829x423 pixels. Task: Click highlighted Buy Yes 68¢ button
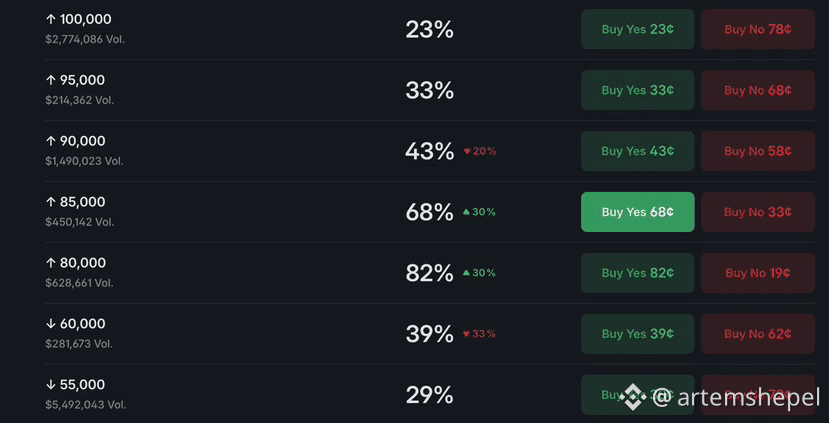point(638,212)
